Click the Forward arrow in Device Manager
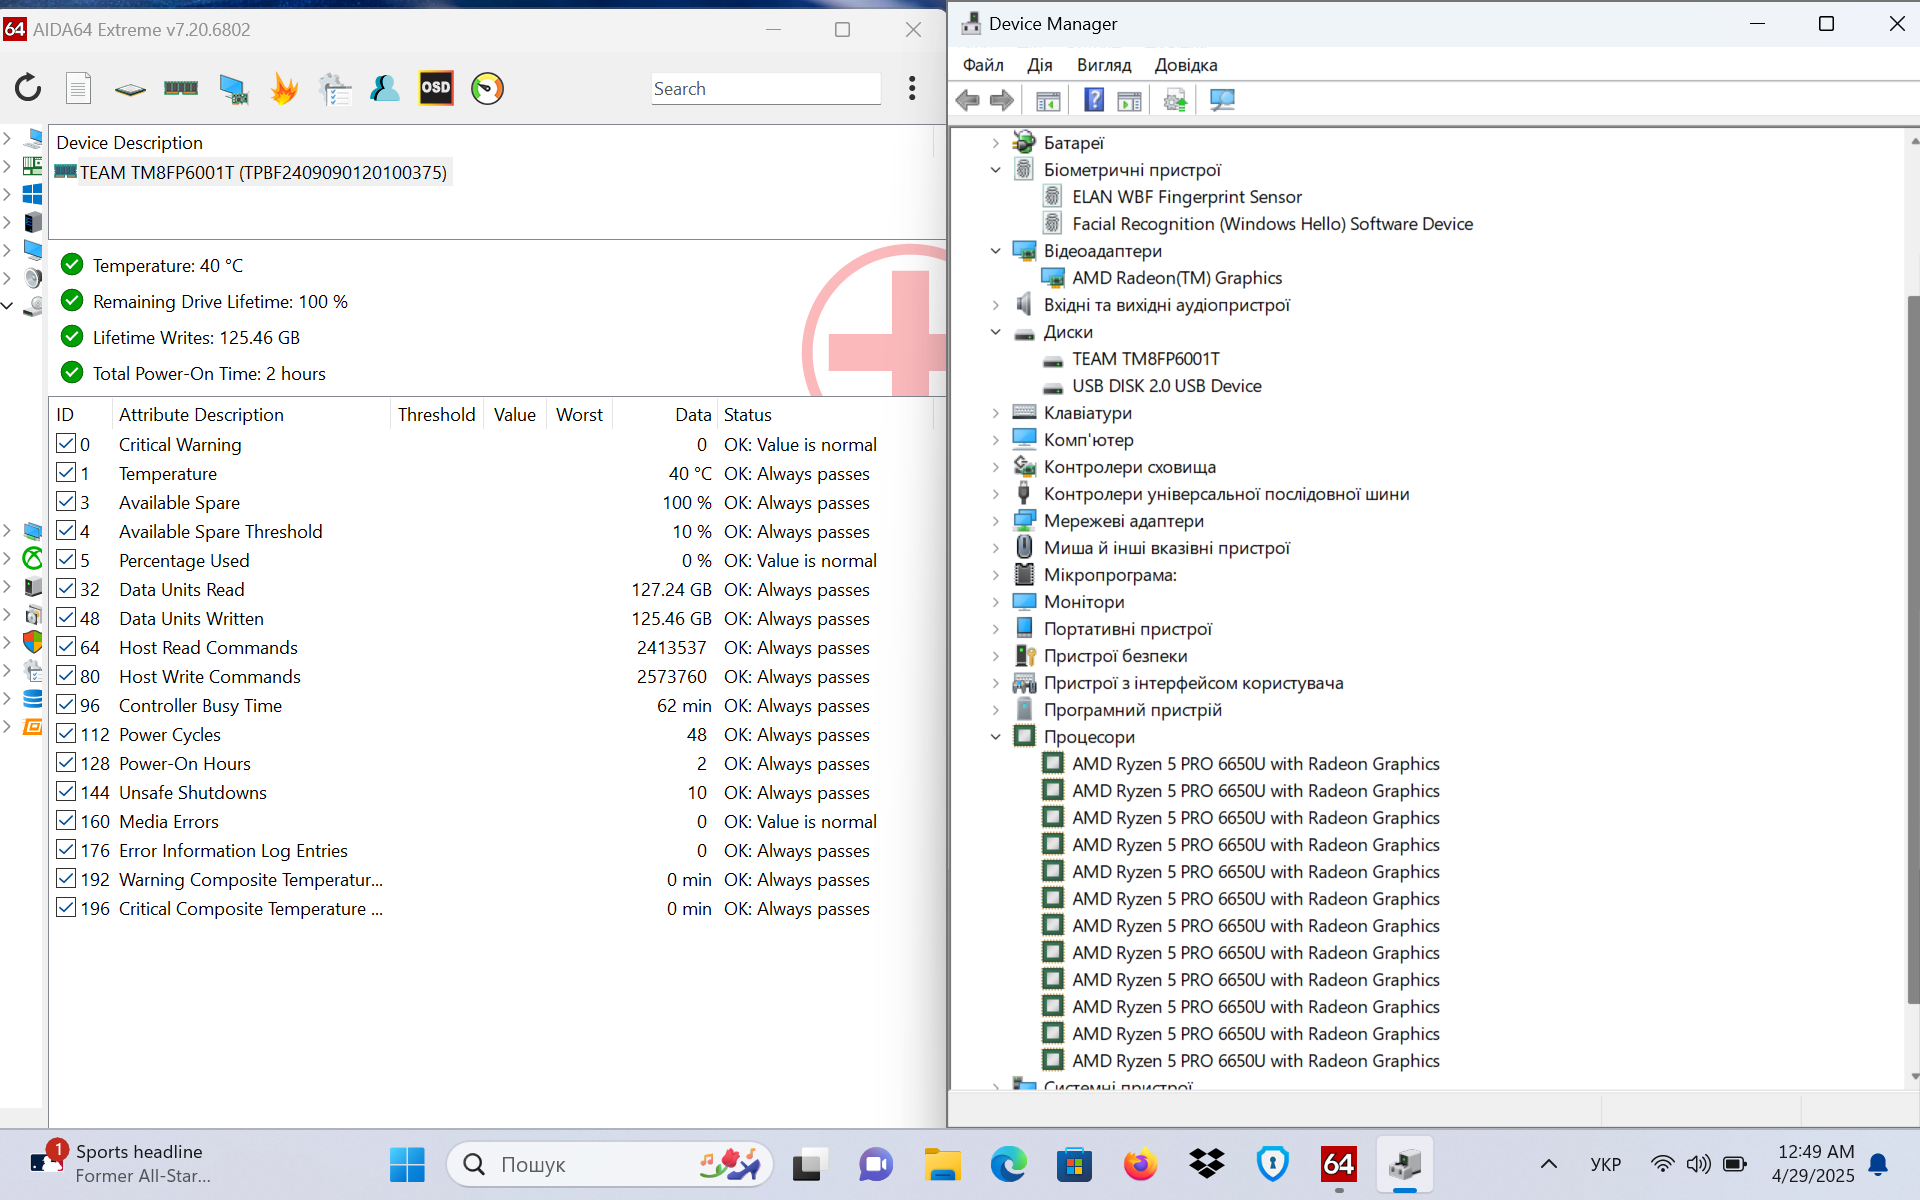 [x=1002, y=100]
